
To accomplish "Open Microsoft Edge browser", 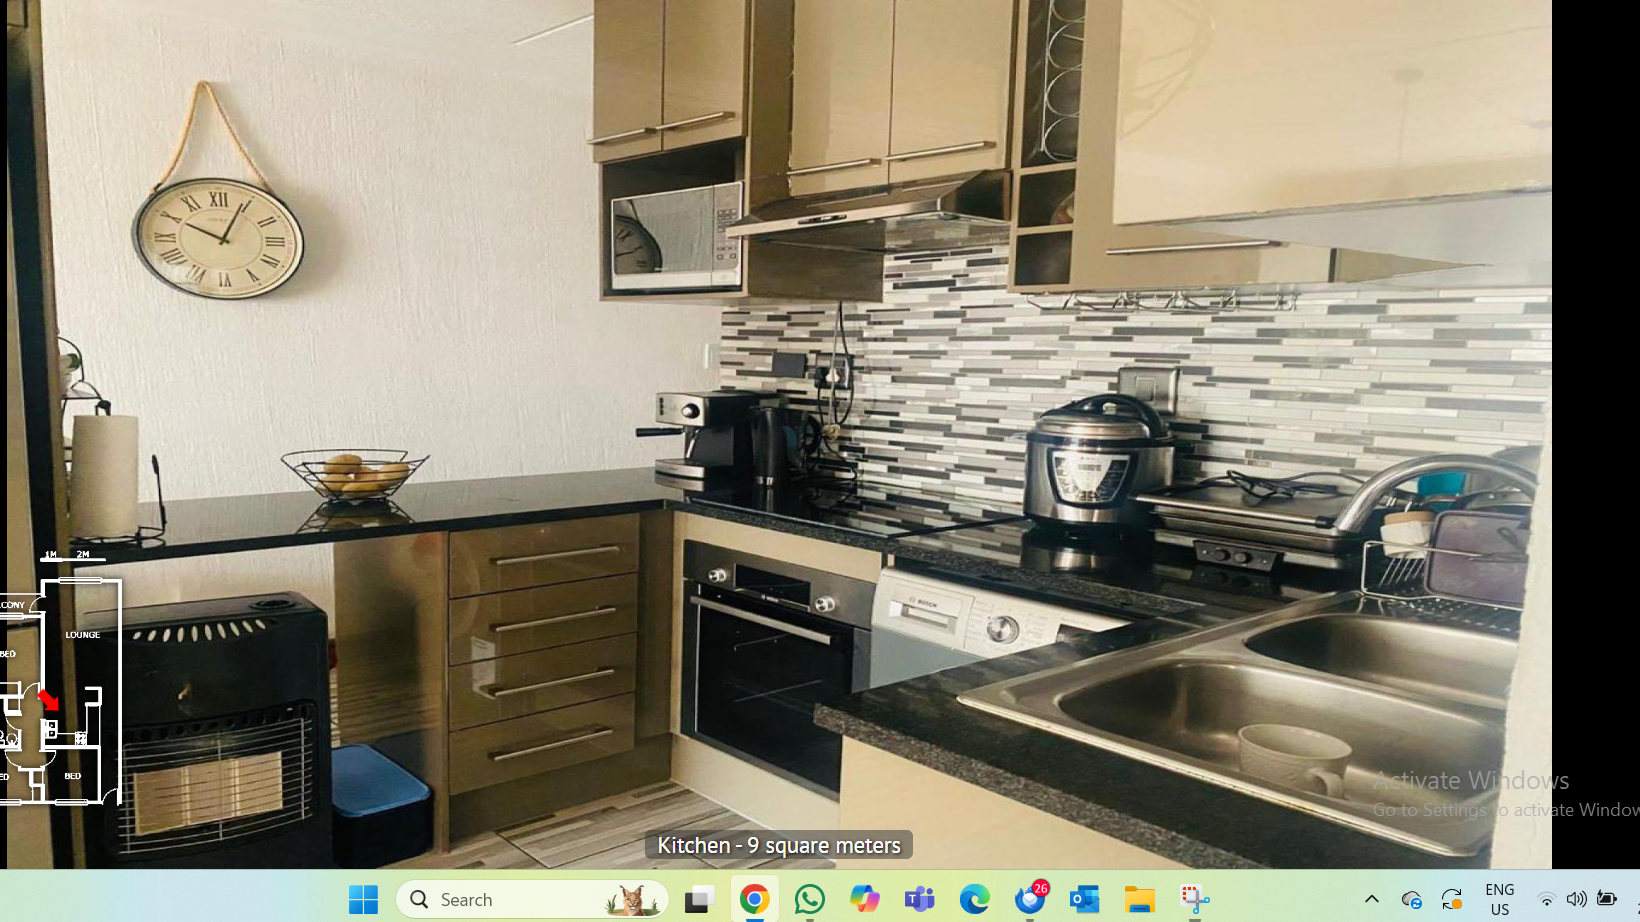I will (x=974, y=900).
